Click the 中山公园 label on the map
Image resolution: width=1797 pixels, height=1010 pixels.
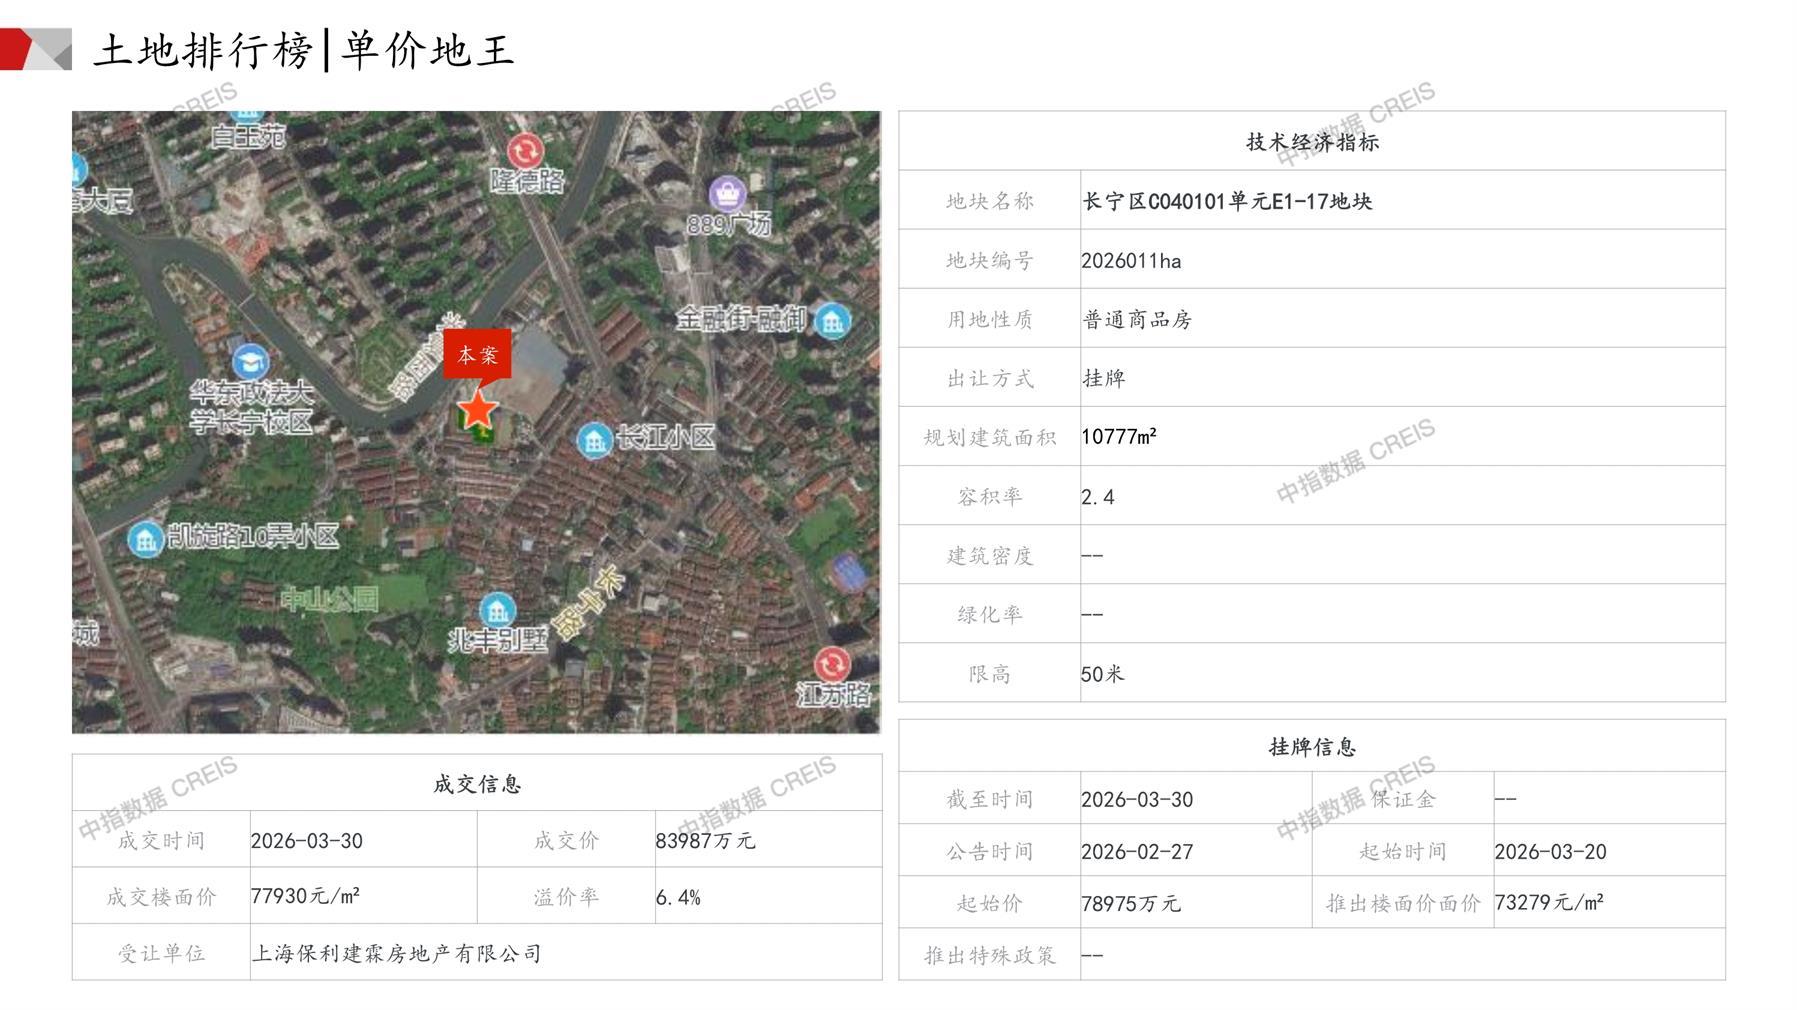tap(329, 599)
